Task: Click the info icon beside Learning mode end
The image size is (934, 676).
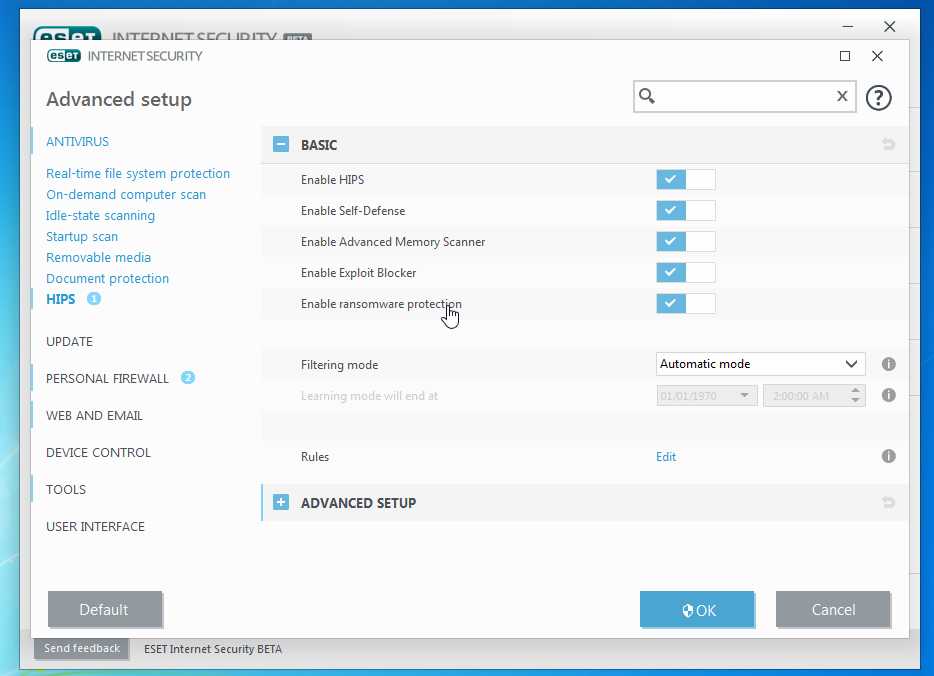Action: click(x=888, y=395)
